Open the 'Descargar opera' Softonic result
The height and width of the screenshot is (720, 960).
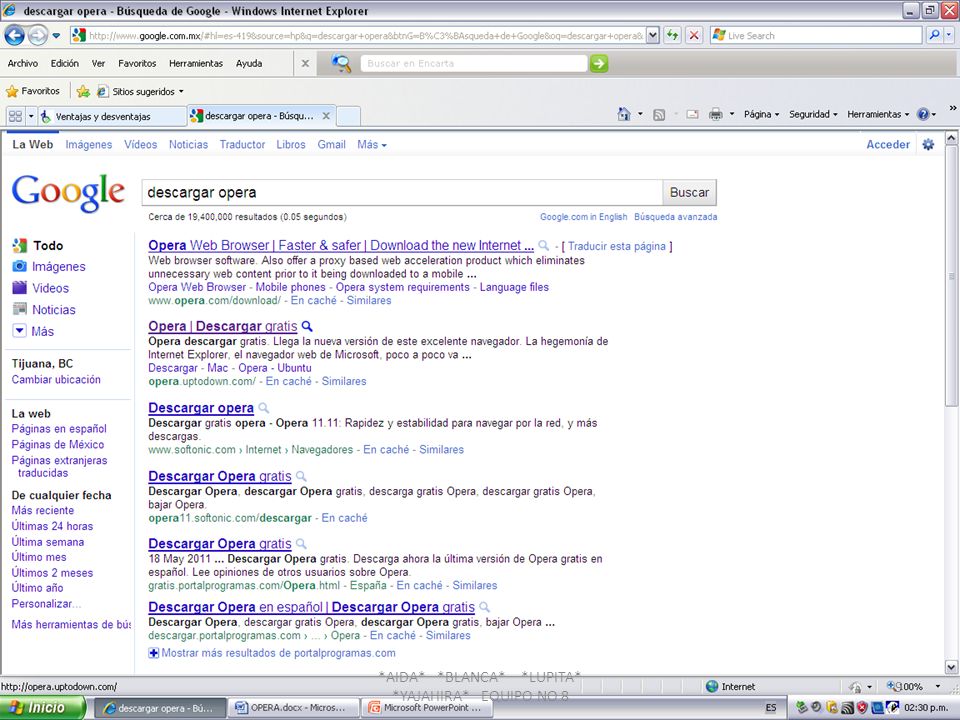(201, 408)
